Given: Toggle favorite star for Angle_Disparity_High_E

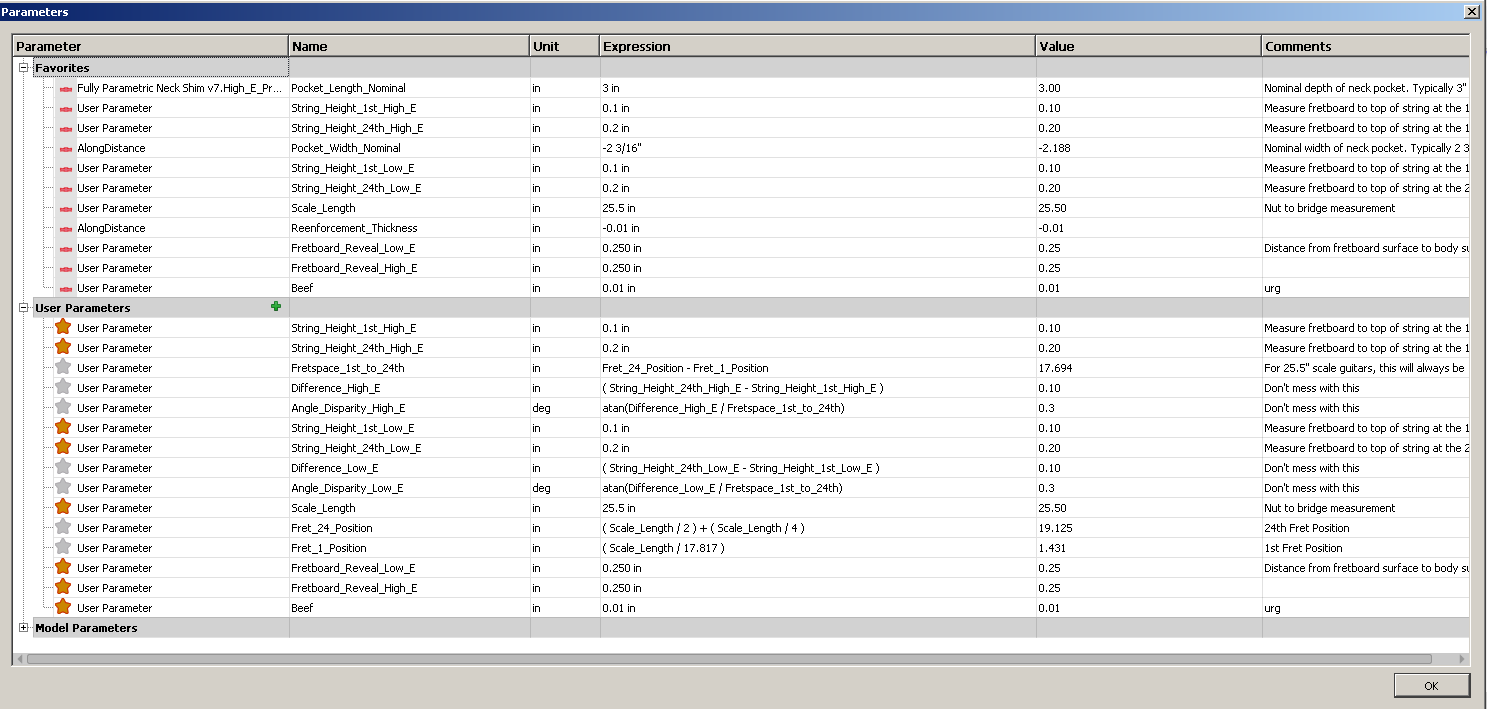Looking at the screenshot, I should [63, 407].
